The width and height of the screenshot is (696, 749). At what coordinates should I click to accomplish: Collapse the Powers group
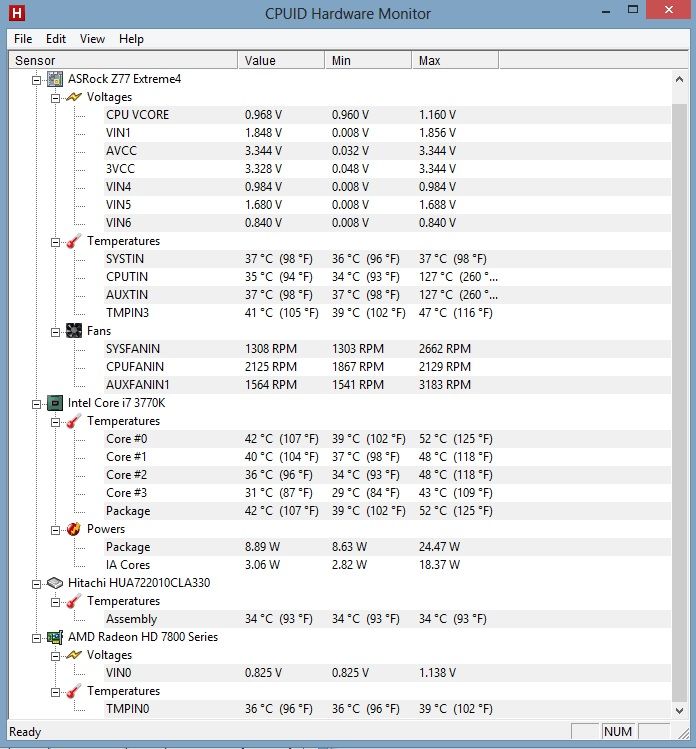(55, 531)
